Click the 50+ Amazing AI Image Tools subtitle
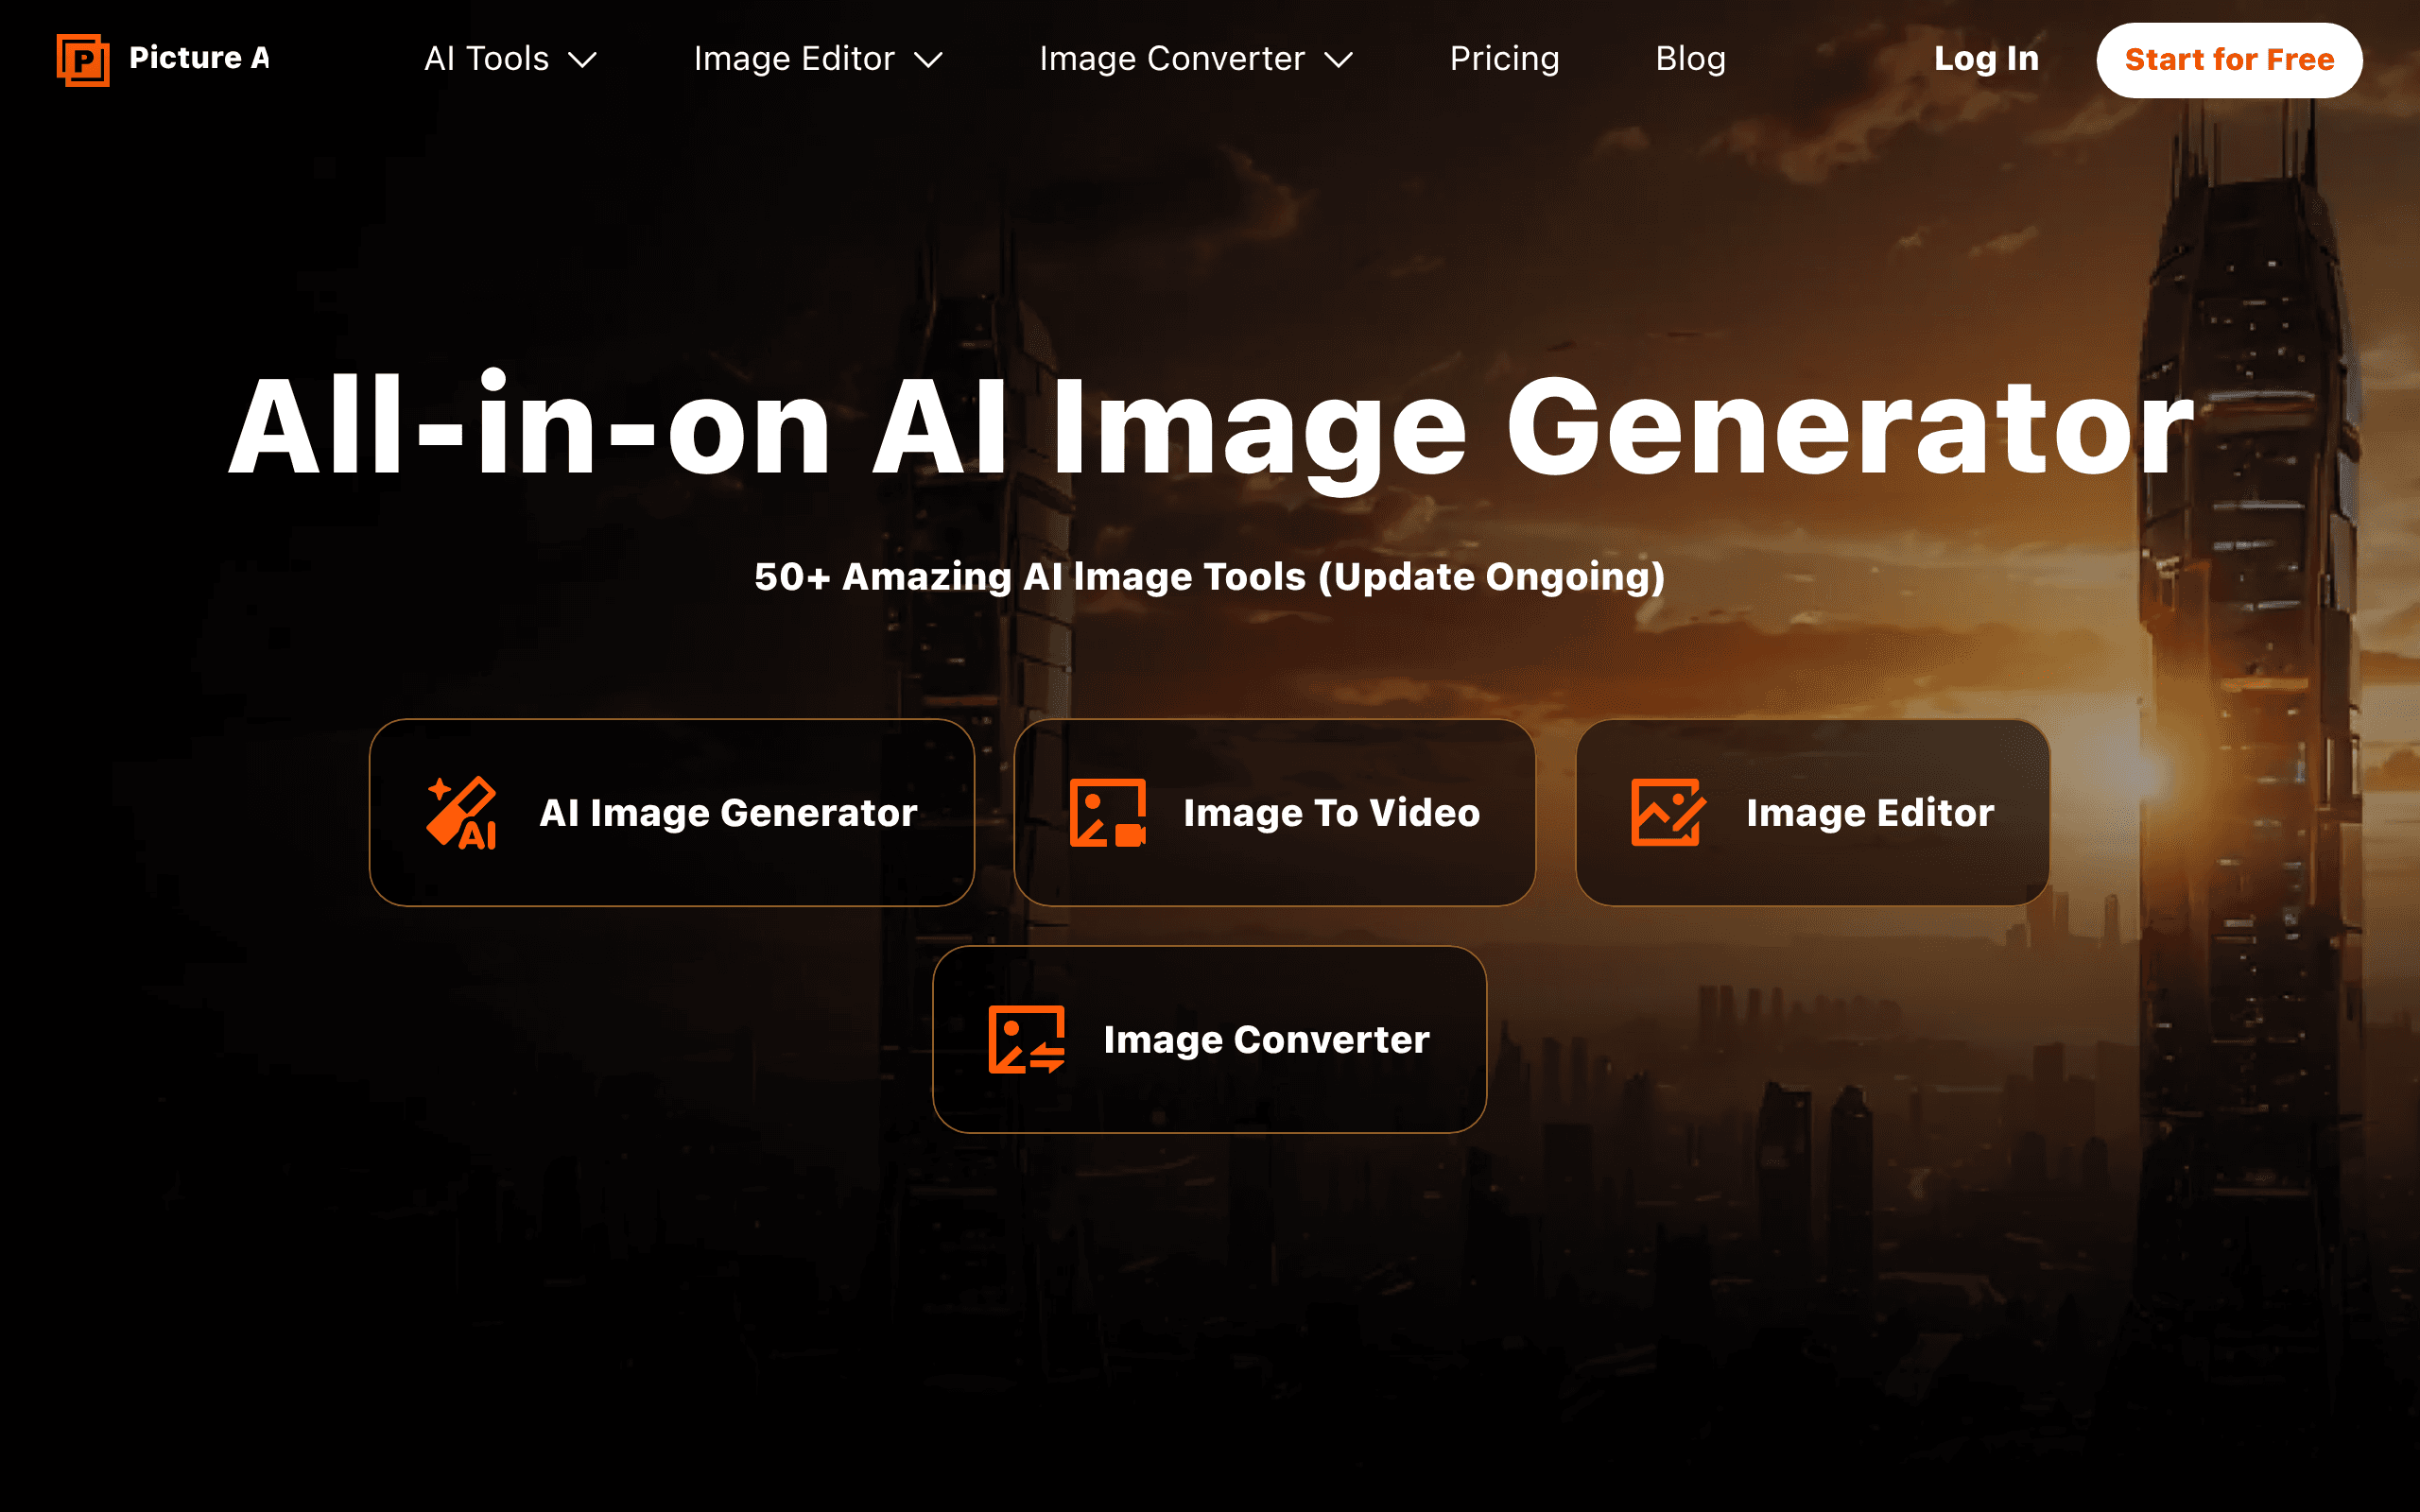Image resolution: width=2420 pixels, height=1512 pixels. coord(1210,577)
